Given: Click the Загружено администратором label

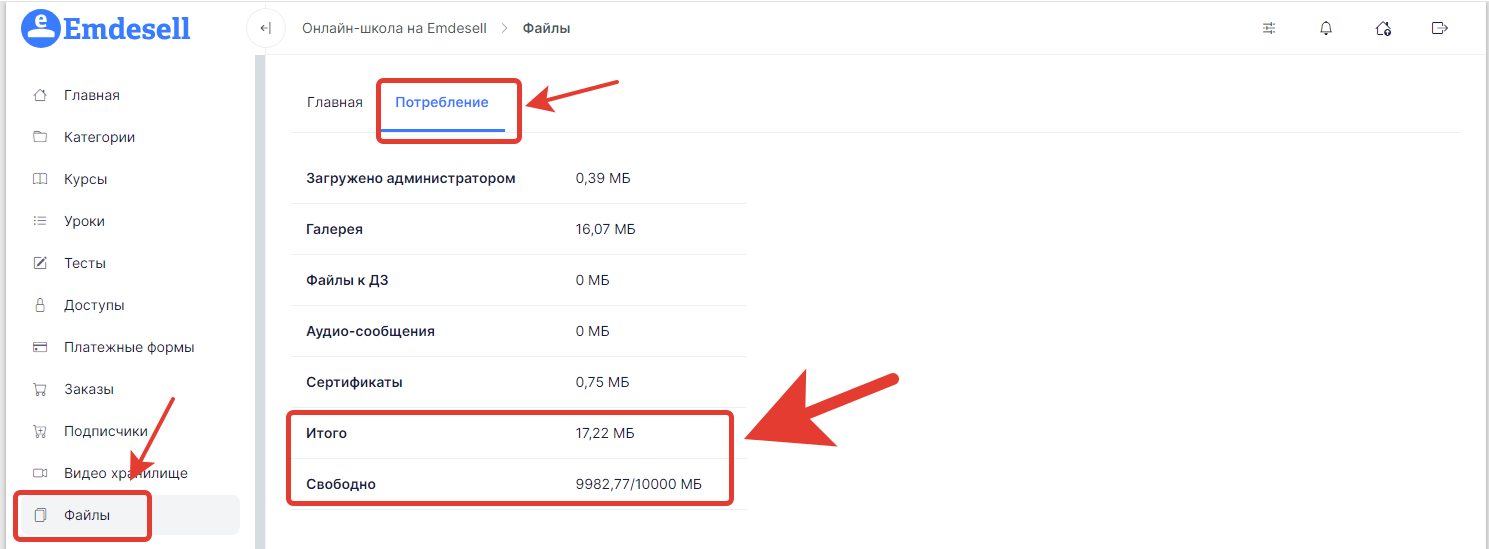Looking at the screenshot, I should coord(411,178).
